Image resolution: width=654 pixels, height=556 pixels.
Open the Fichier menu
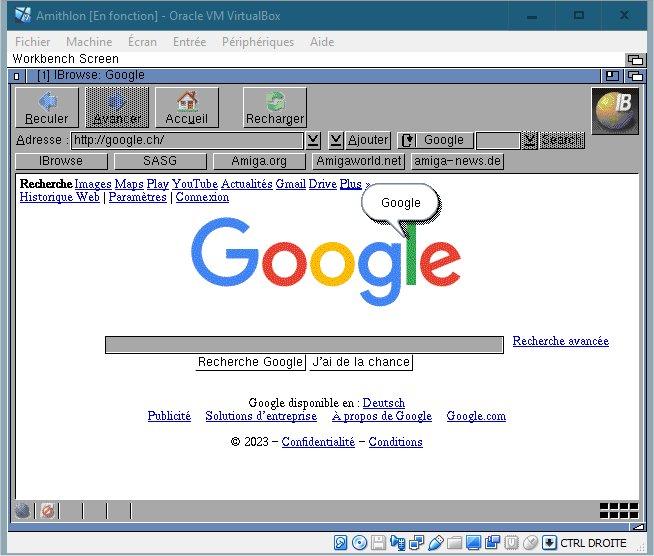33,42
